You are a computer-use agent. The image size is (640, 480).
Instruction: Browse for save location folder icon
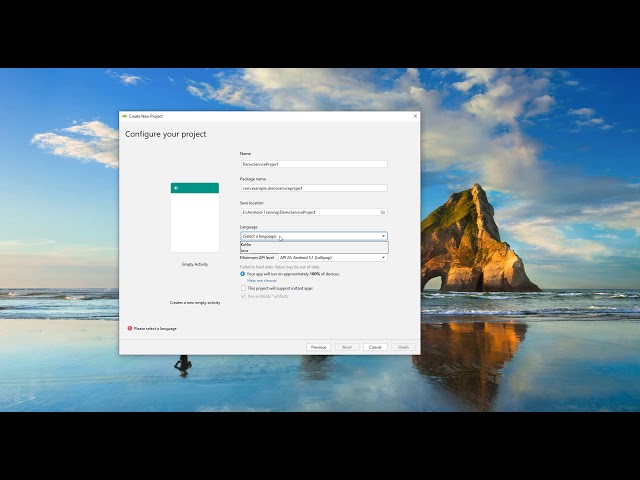point(383,212)
